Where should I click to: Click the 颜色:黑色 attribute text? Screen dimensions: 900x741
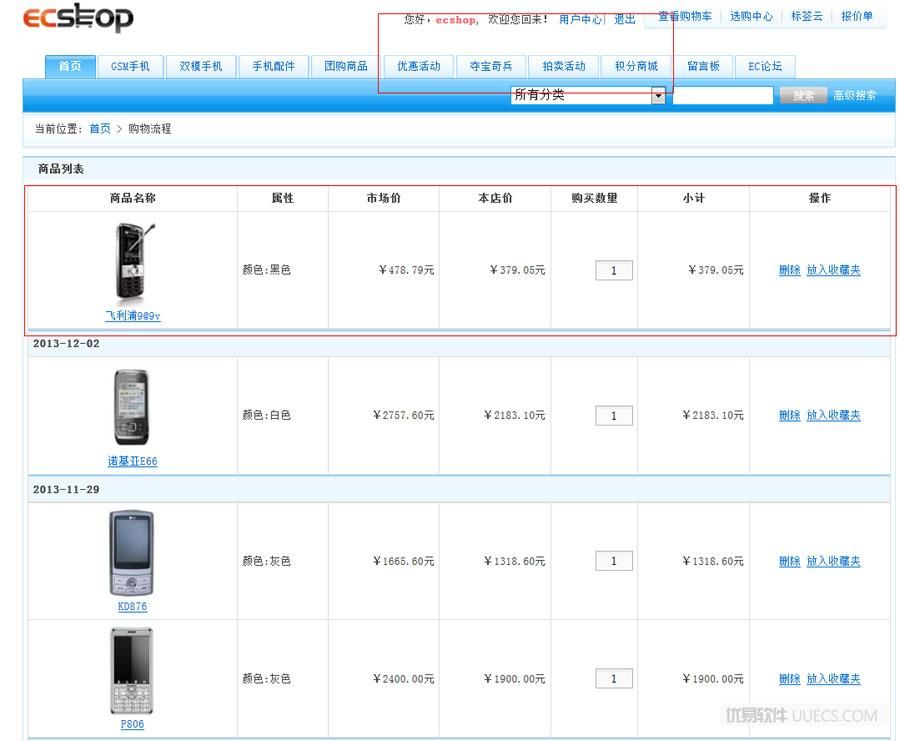pos(266,270)
